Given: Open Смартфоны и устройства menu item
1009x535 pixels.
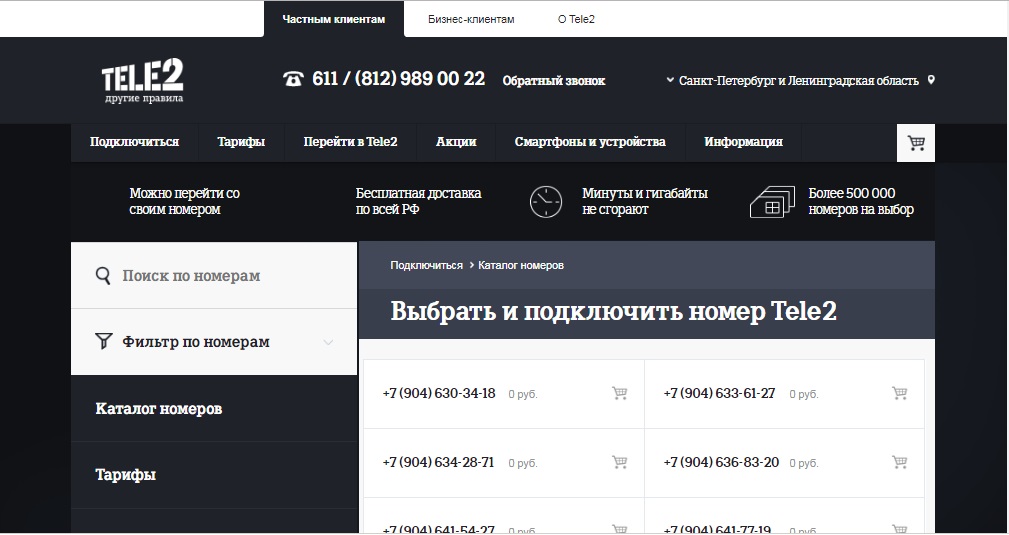Looking at the screenshot, I should [590, 142].
